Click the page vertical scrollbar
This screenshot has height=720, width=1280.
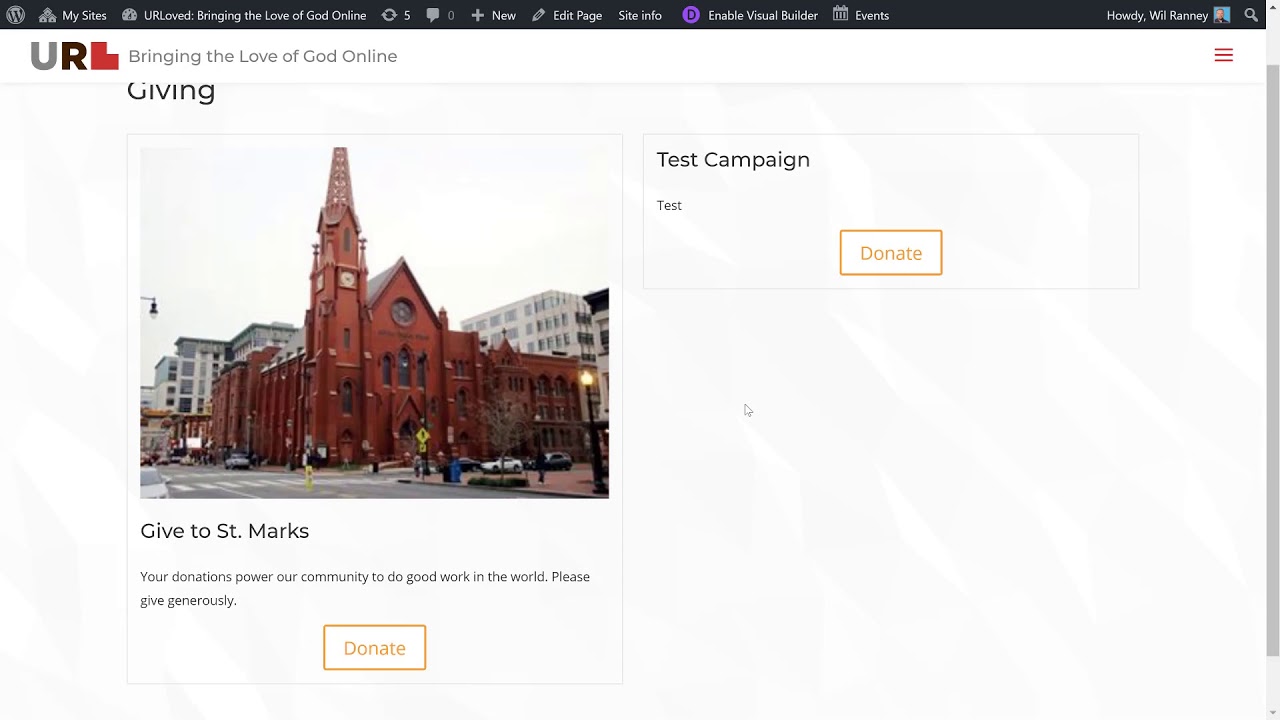coord(1273,360)
